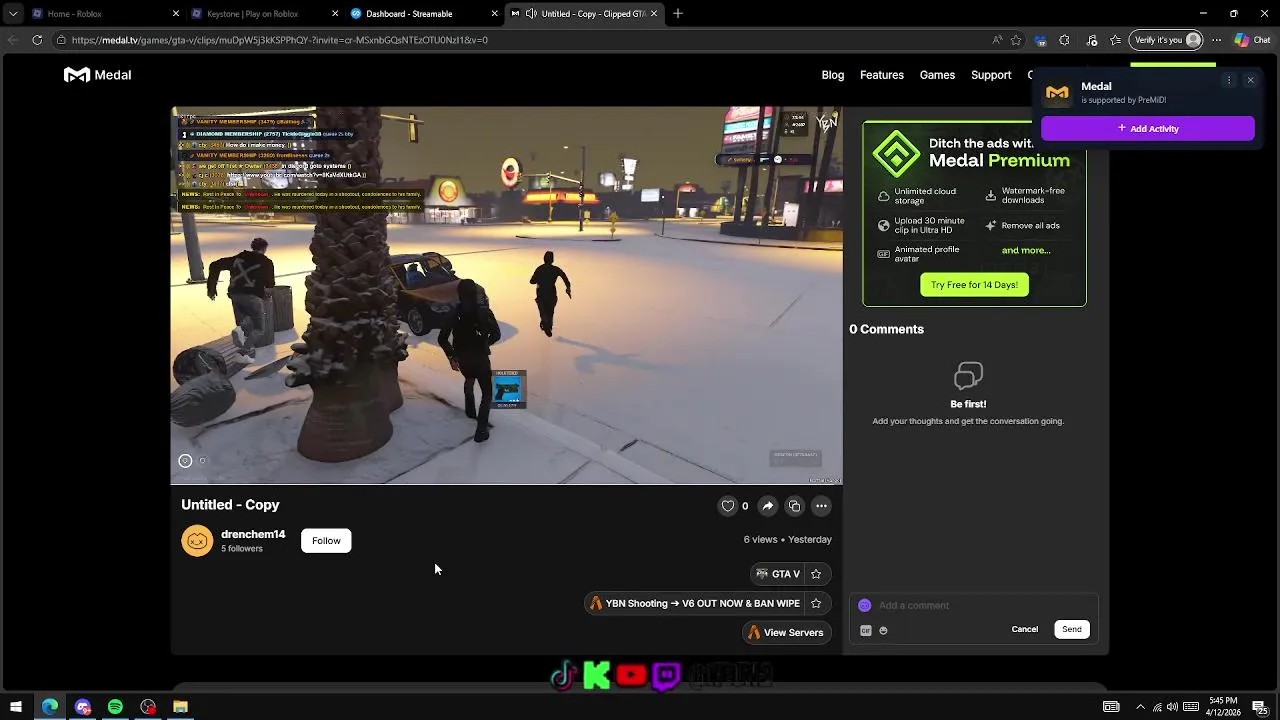Image resolution: width=1280 pixels, height=720 pixels.
Task: Click the Verify it's you profile button
Action: [x=1167, y=40]
